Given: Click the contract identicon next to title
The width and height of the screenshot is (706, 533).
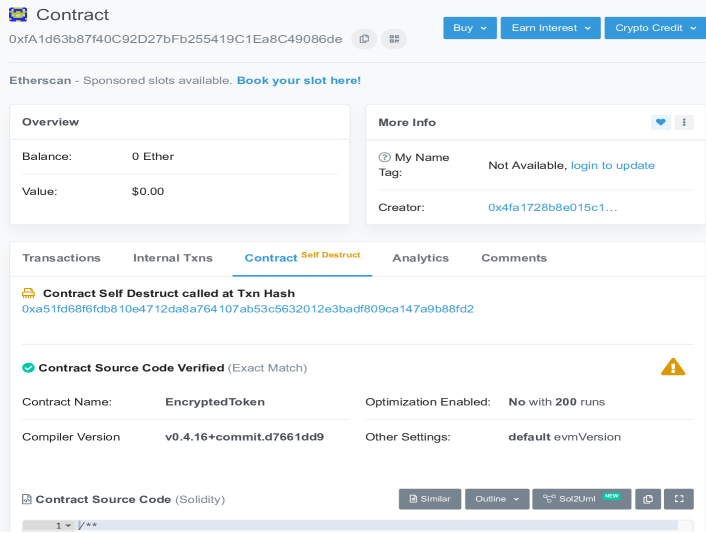Looking at the screenshot, I should click(x=18, y=15).
